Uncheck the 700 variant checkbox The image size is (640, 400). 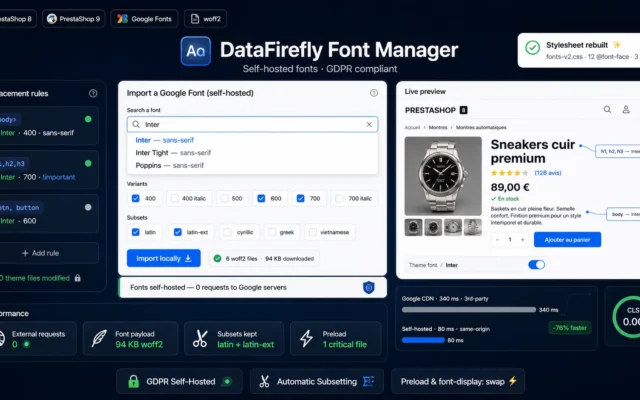[x=300, y=198]
